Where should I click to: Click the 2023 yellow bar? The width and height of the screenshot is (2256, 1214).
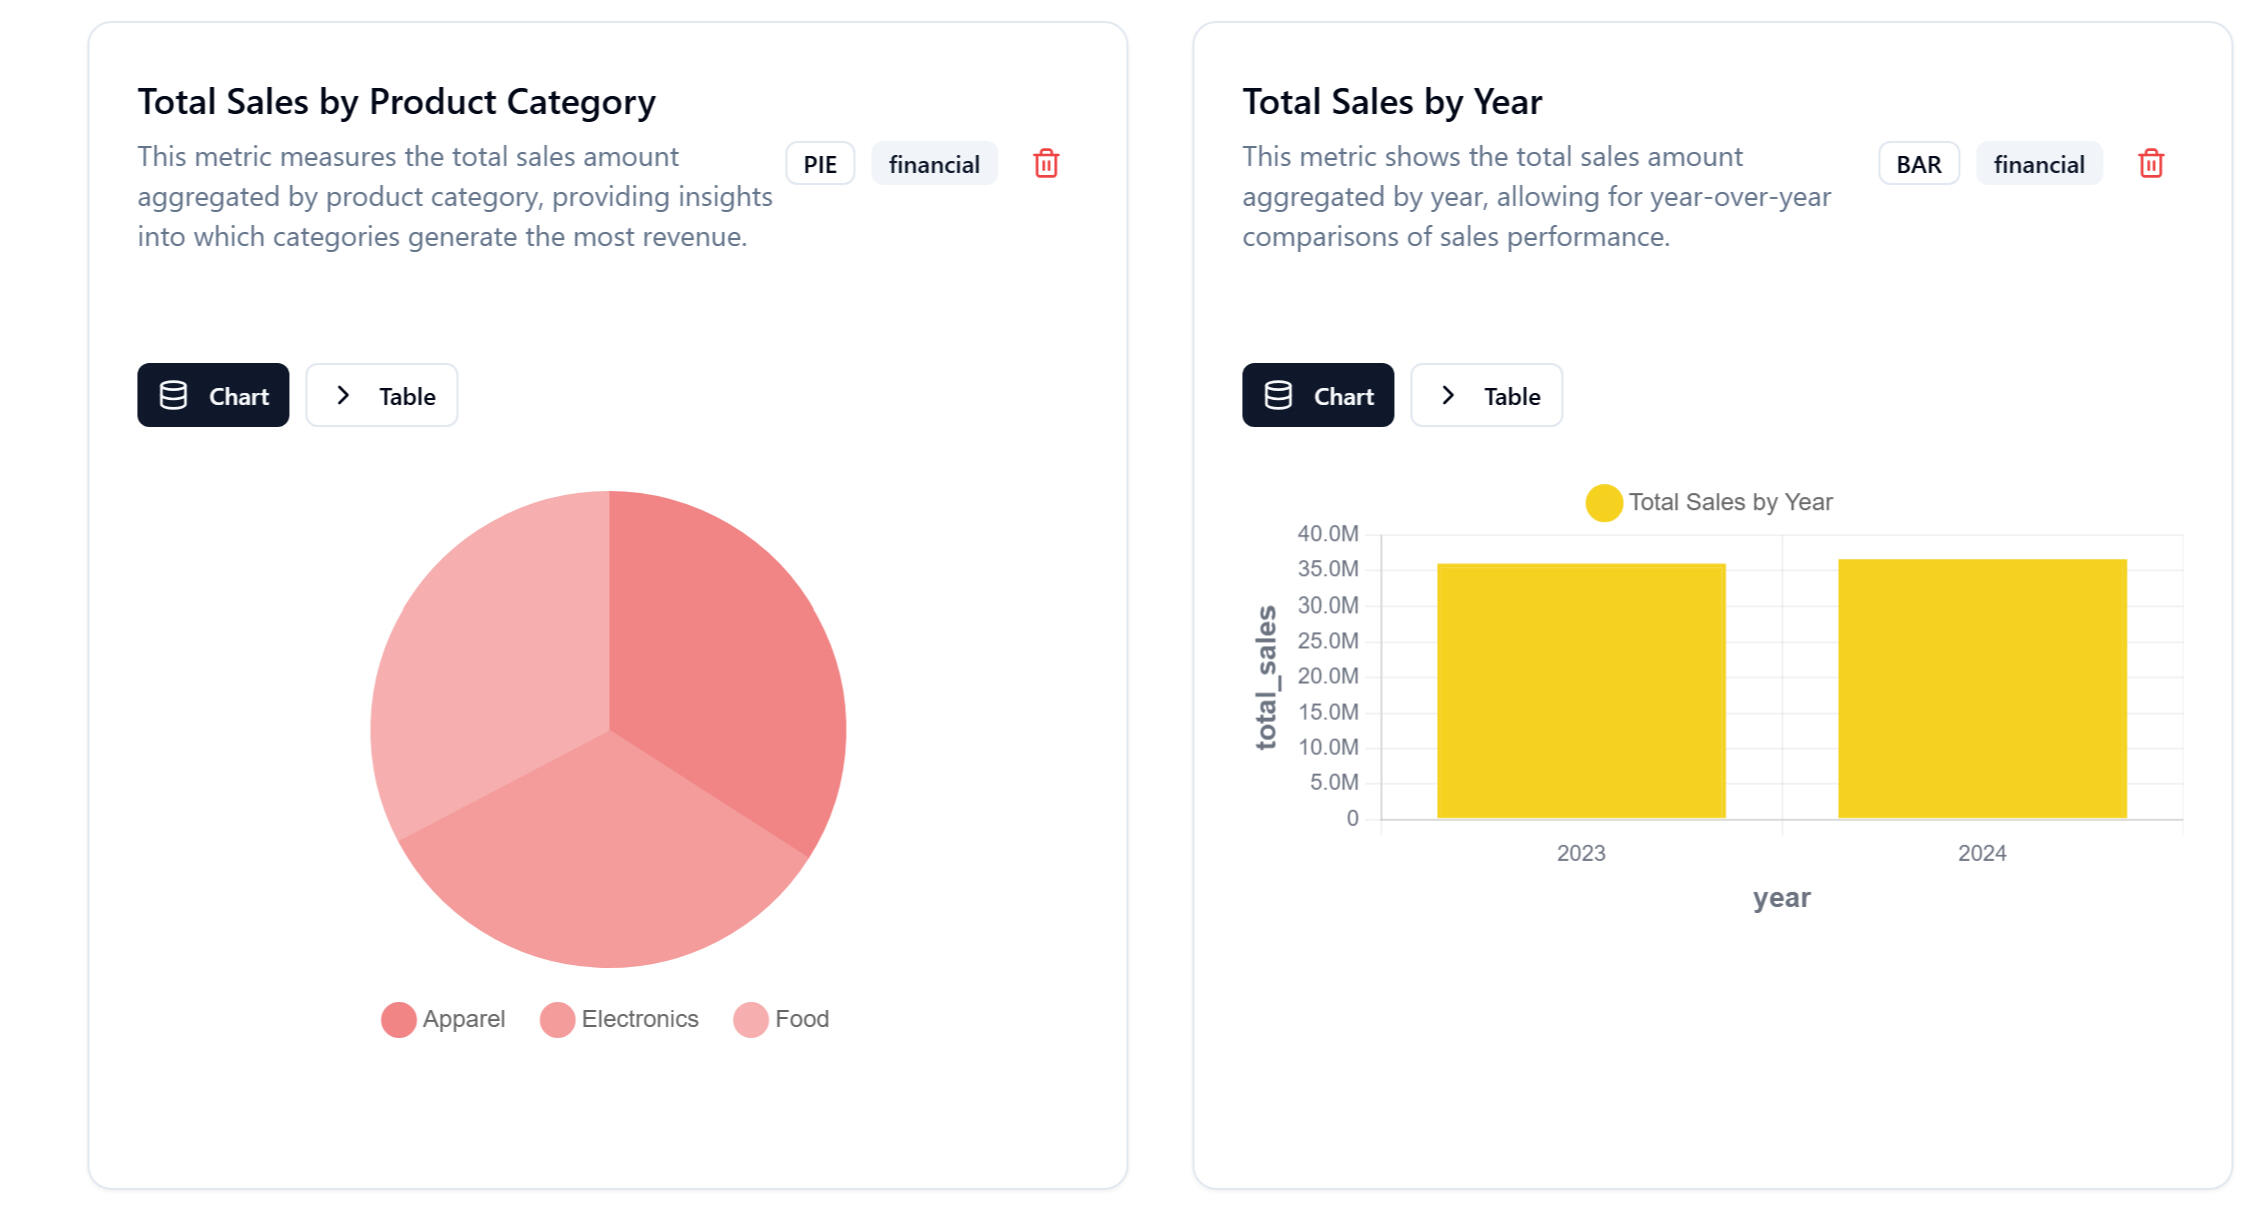pos(1581,692)
